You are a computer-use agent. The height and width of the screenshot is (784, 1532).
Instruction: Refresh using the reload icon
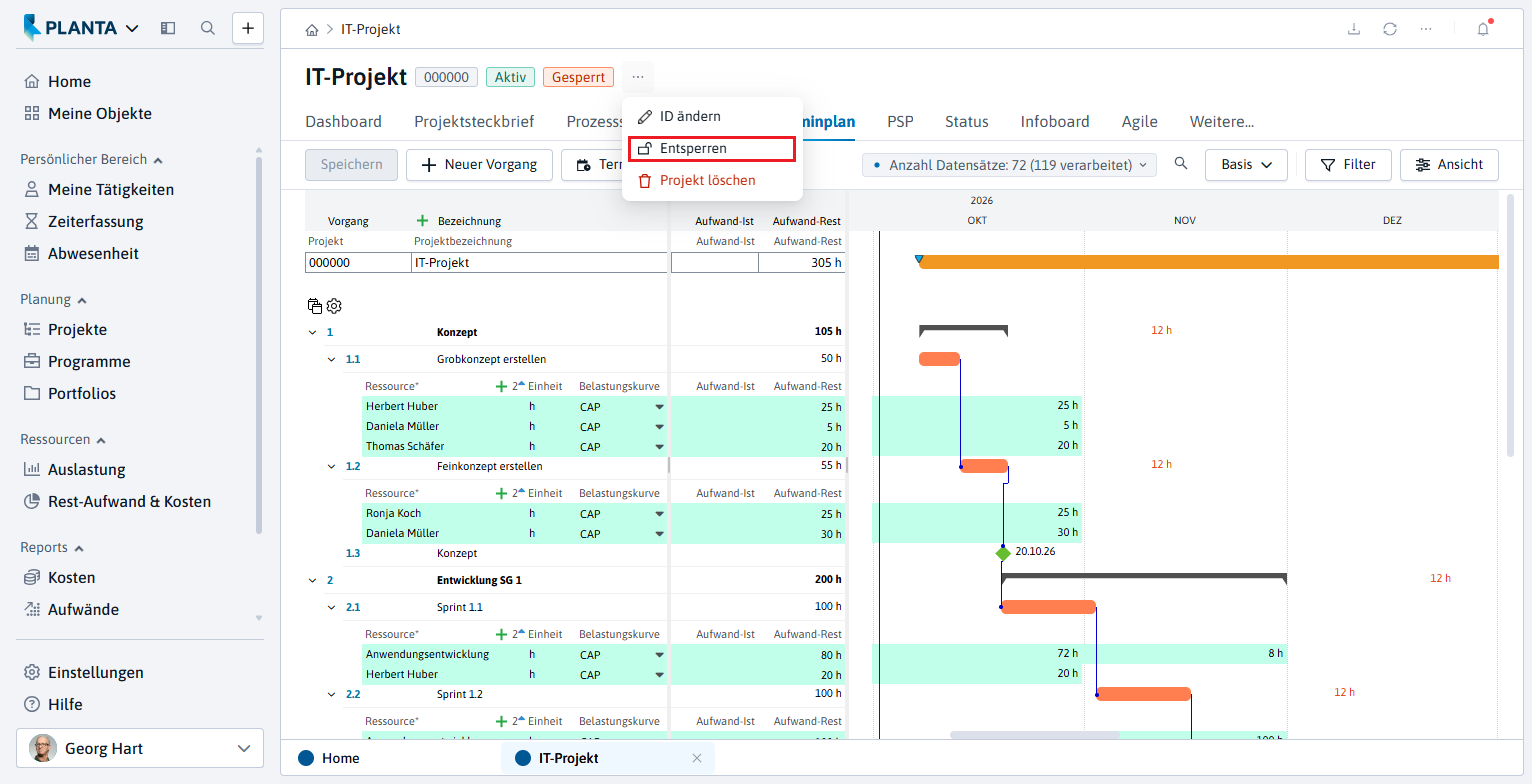pos(1390,29)
